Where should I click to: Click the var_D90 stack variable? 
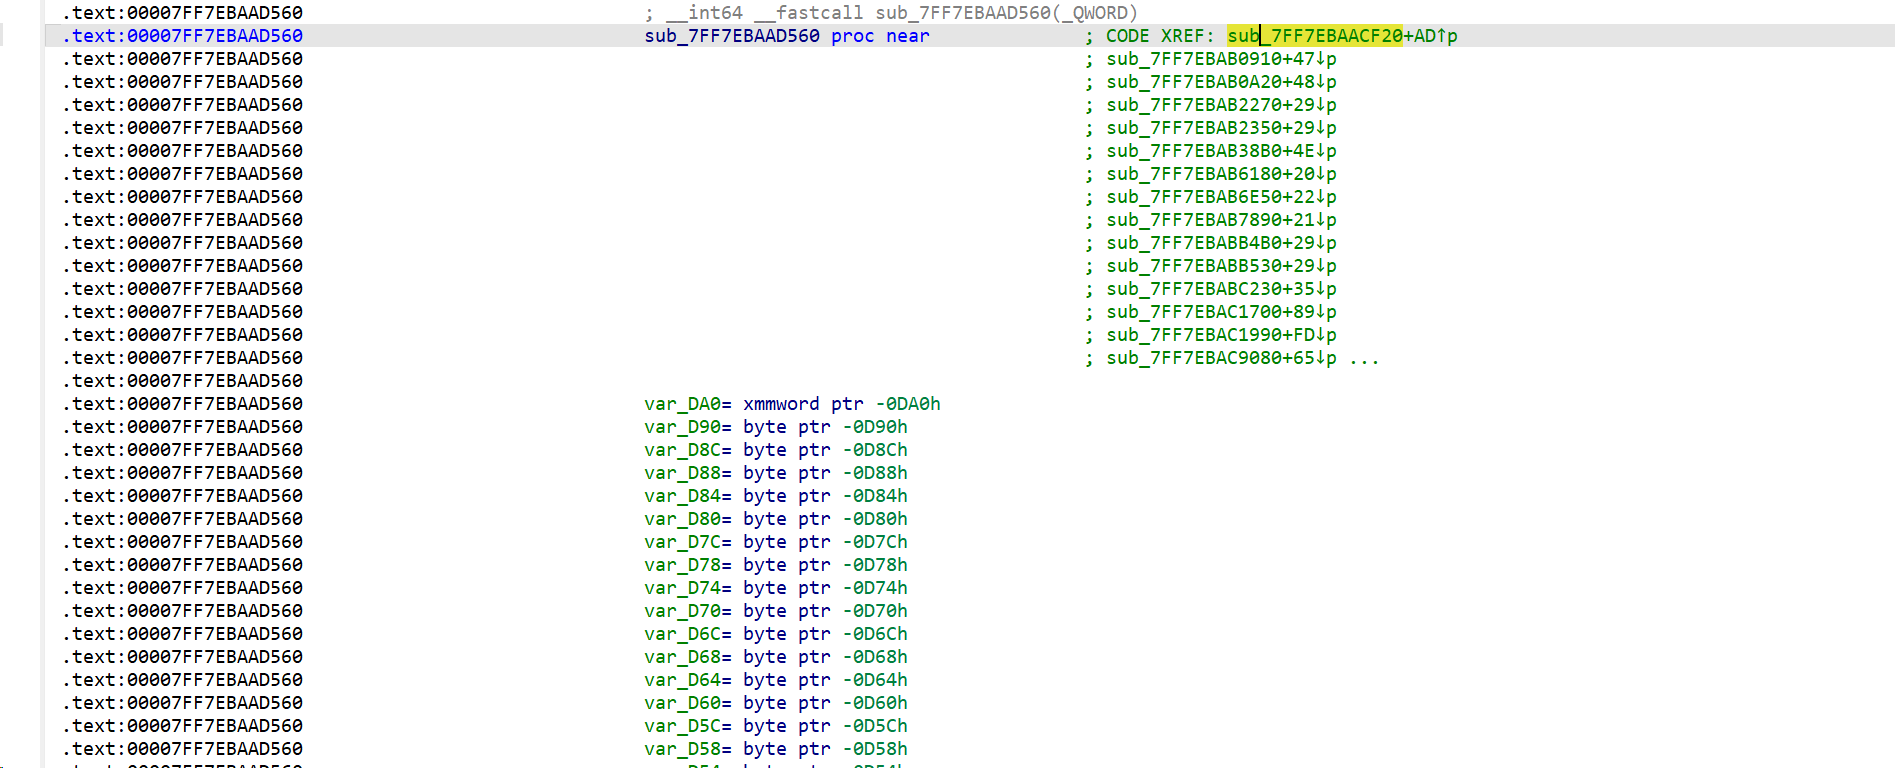coord(682,427)
